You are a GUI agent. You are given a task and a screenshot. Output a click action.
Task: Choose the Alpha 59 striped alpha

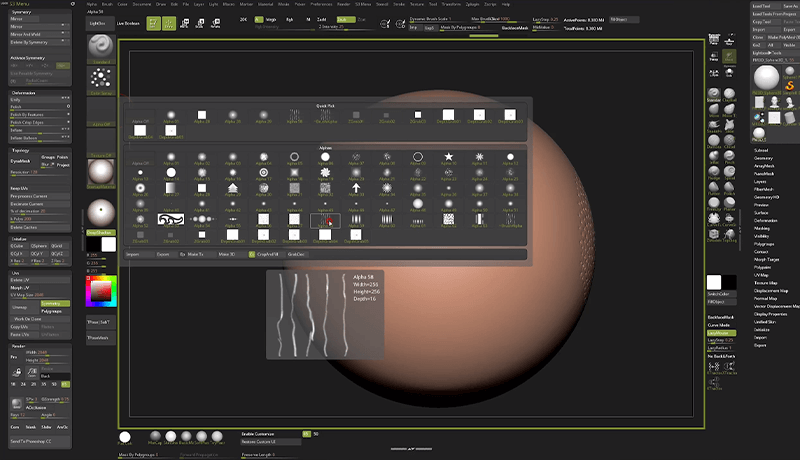[x=356, y=219]
